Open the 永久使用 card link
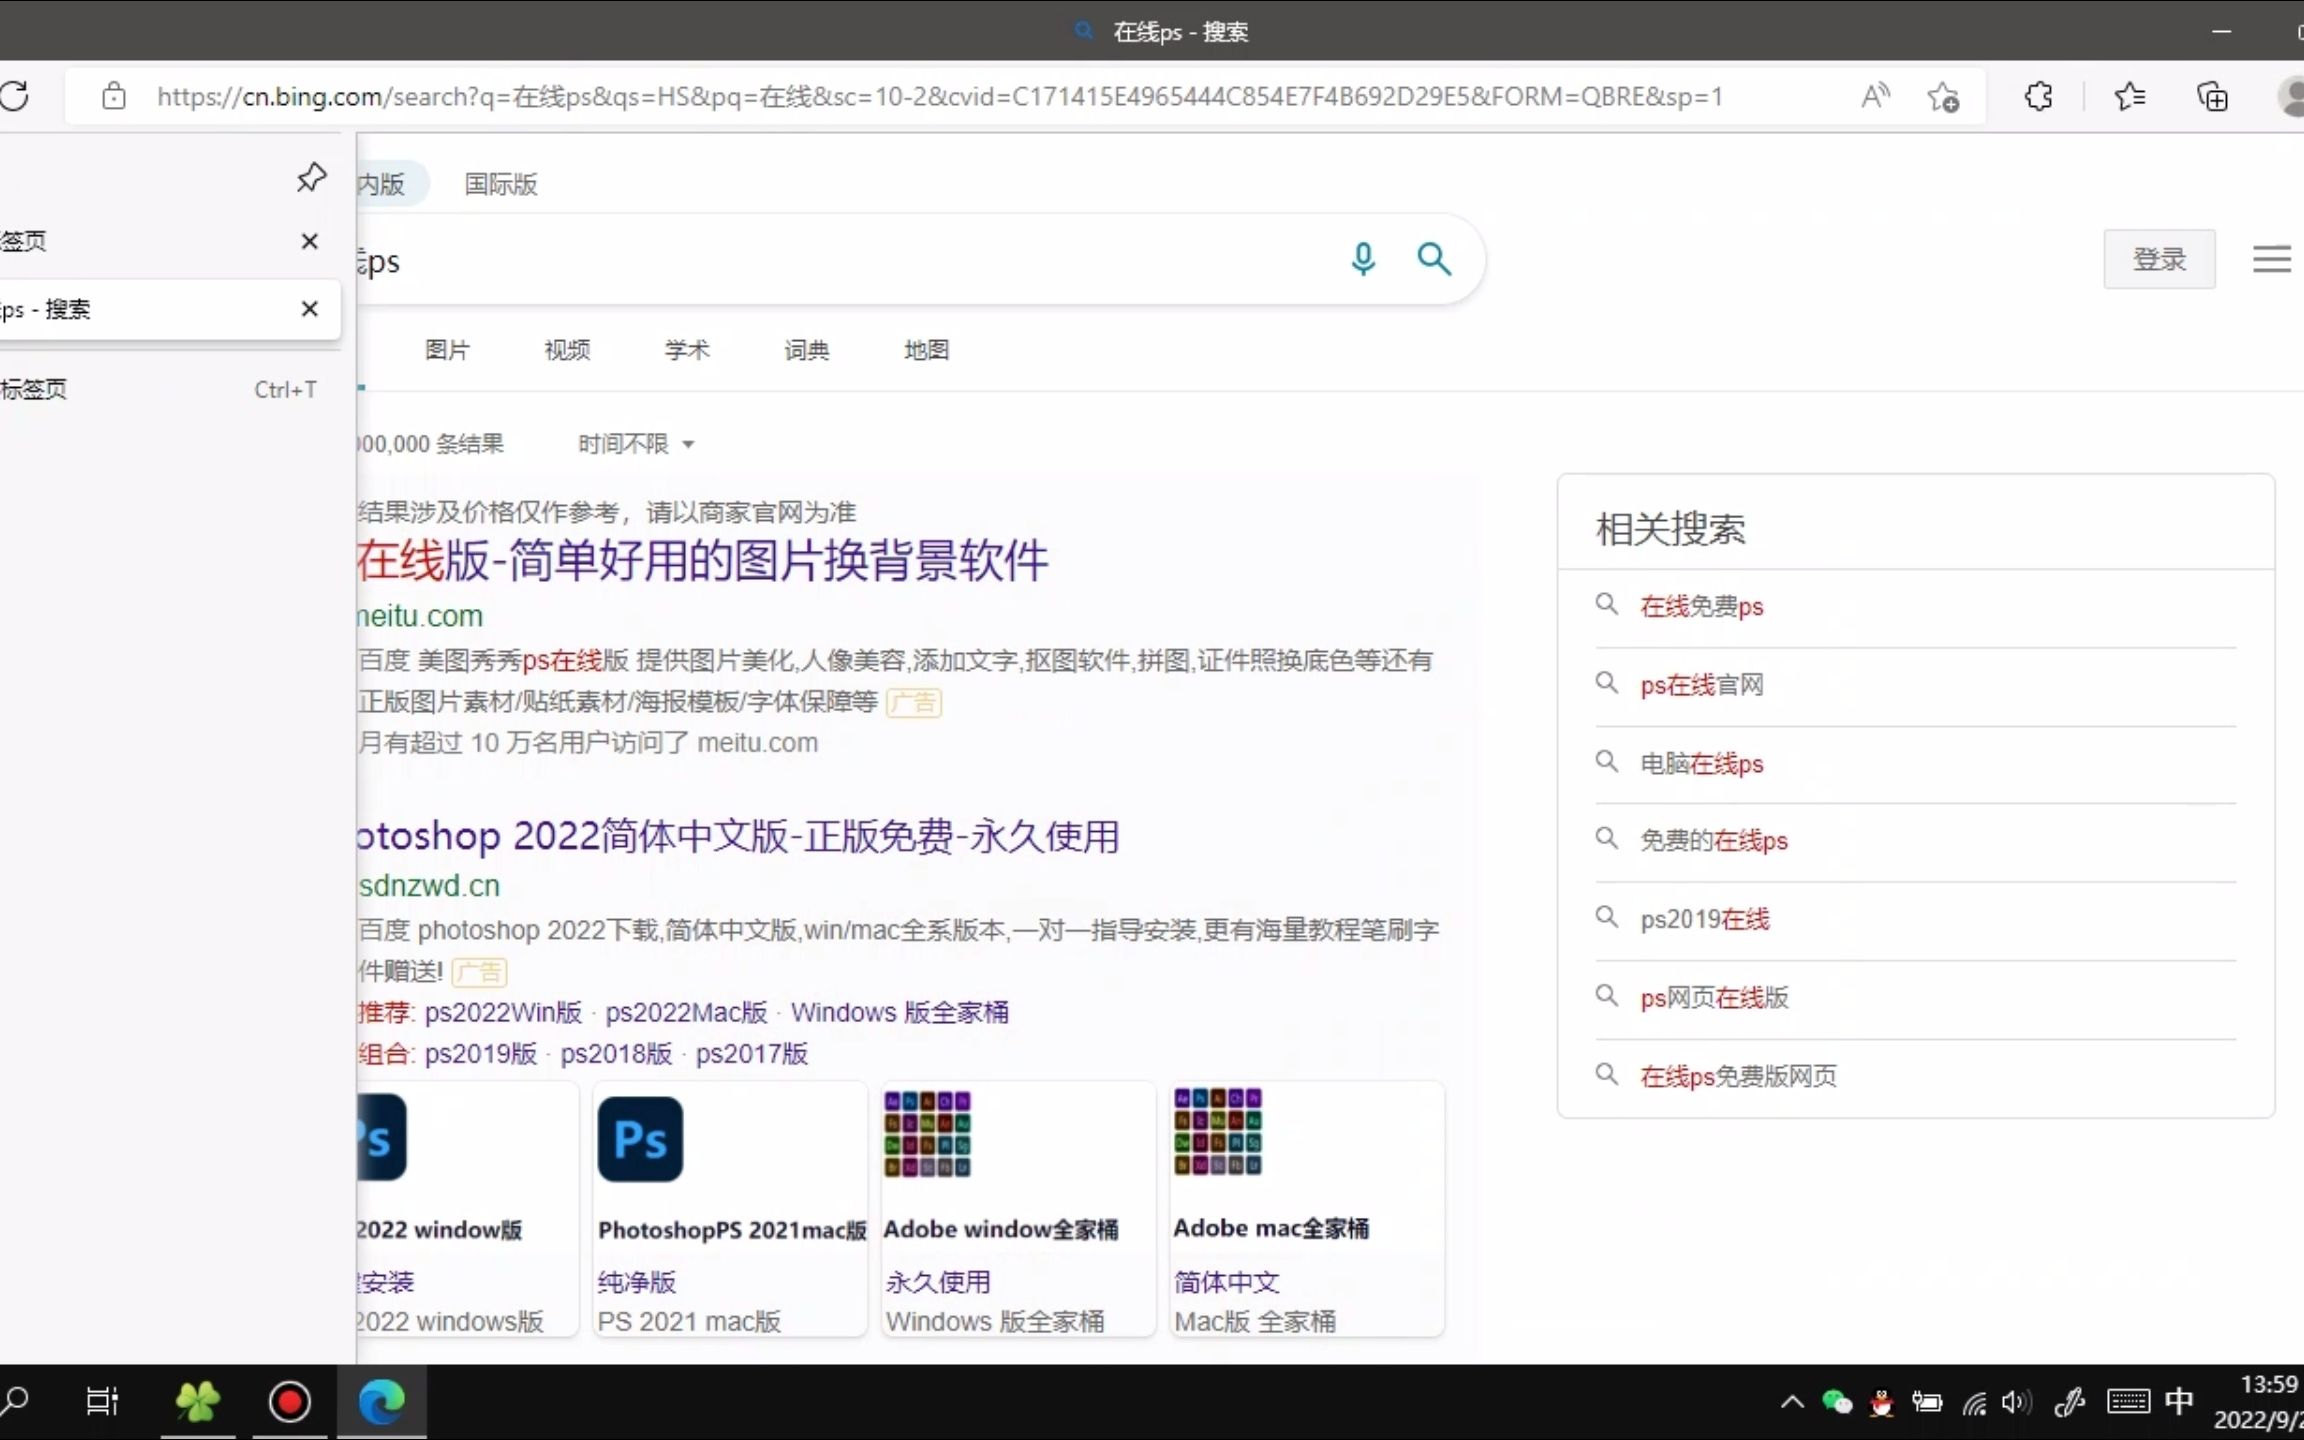 pyautogui.click(x=938, y=1282)
